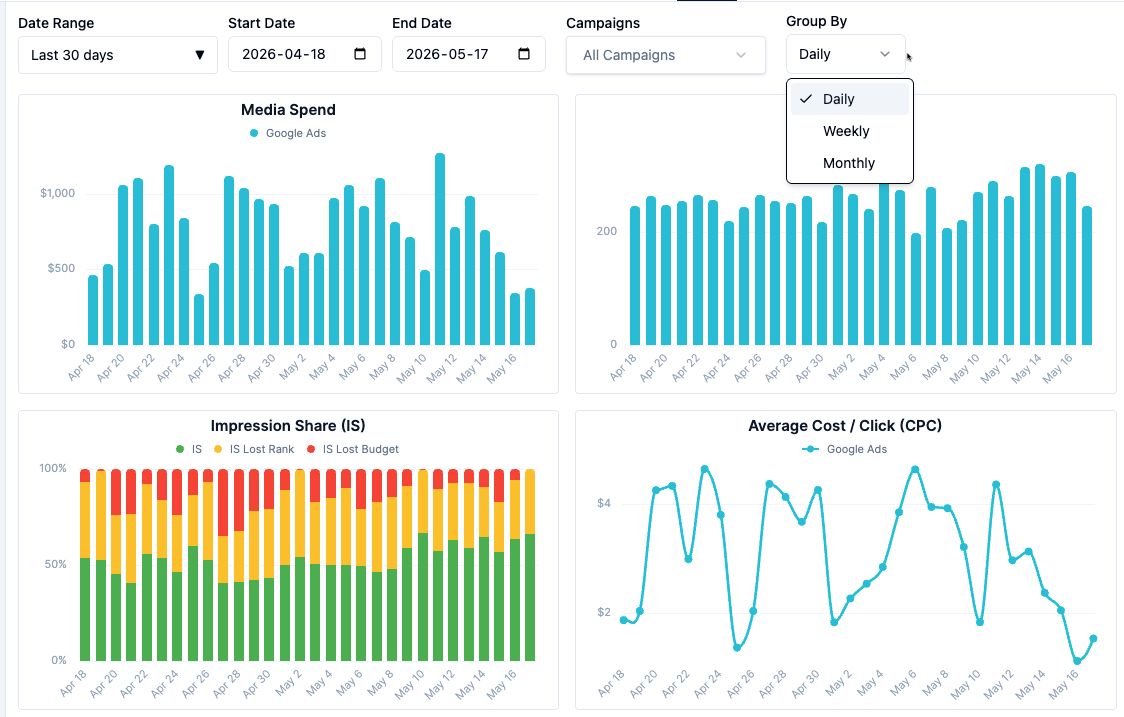Expand the All Campaigns dropdown

(x=665, y=55)
